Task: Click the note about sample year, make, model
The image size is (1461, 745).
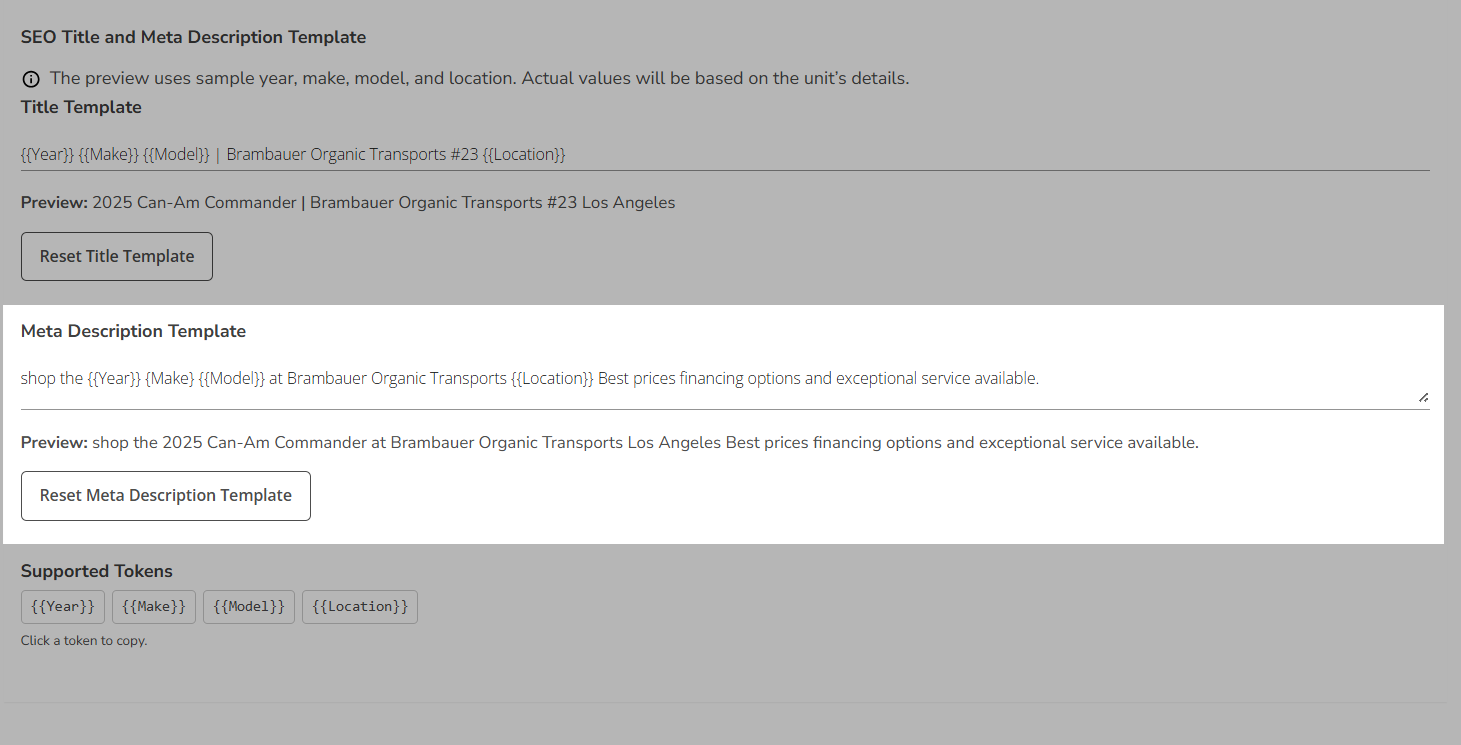Action: [479, 78]
